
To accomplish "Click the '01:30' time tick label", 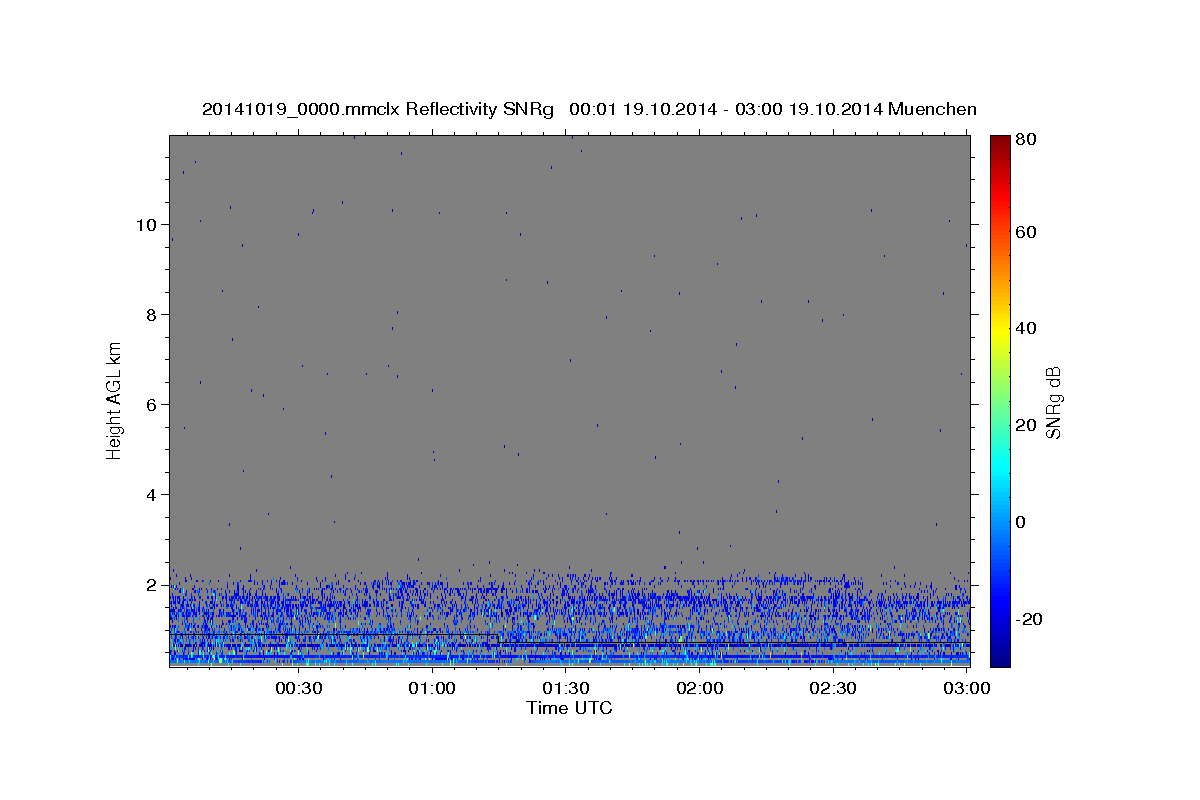I will (566, 688).
